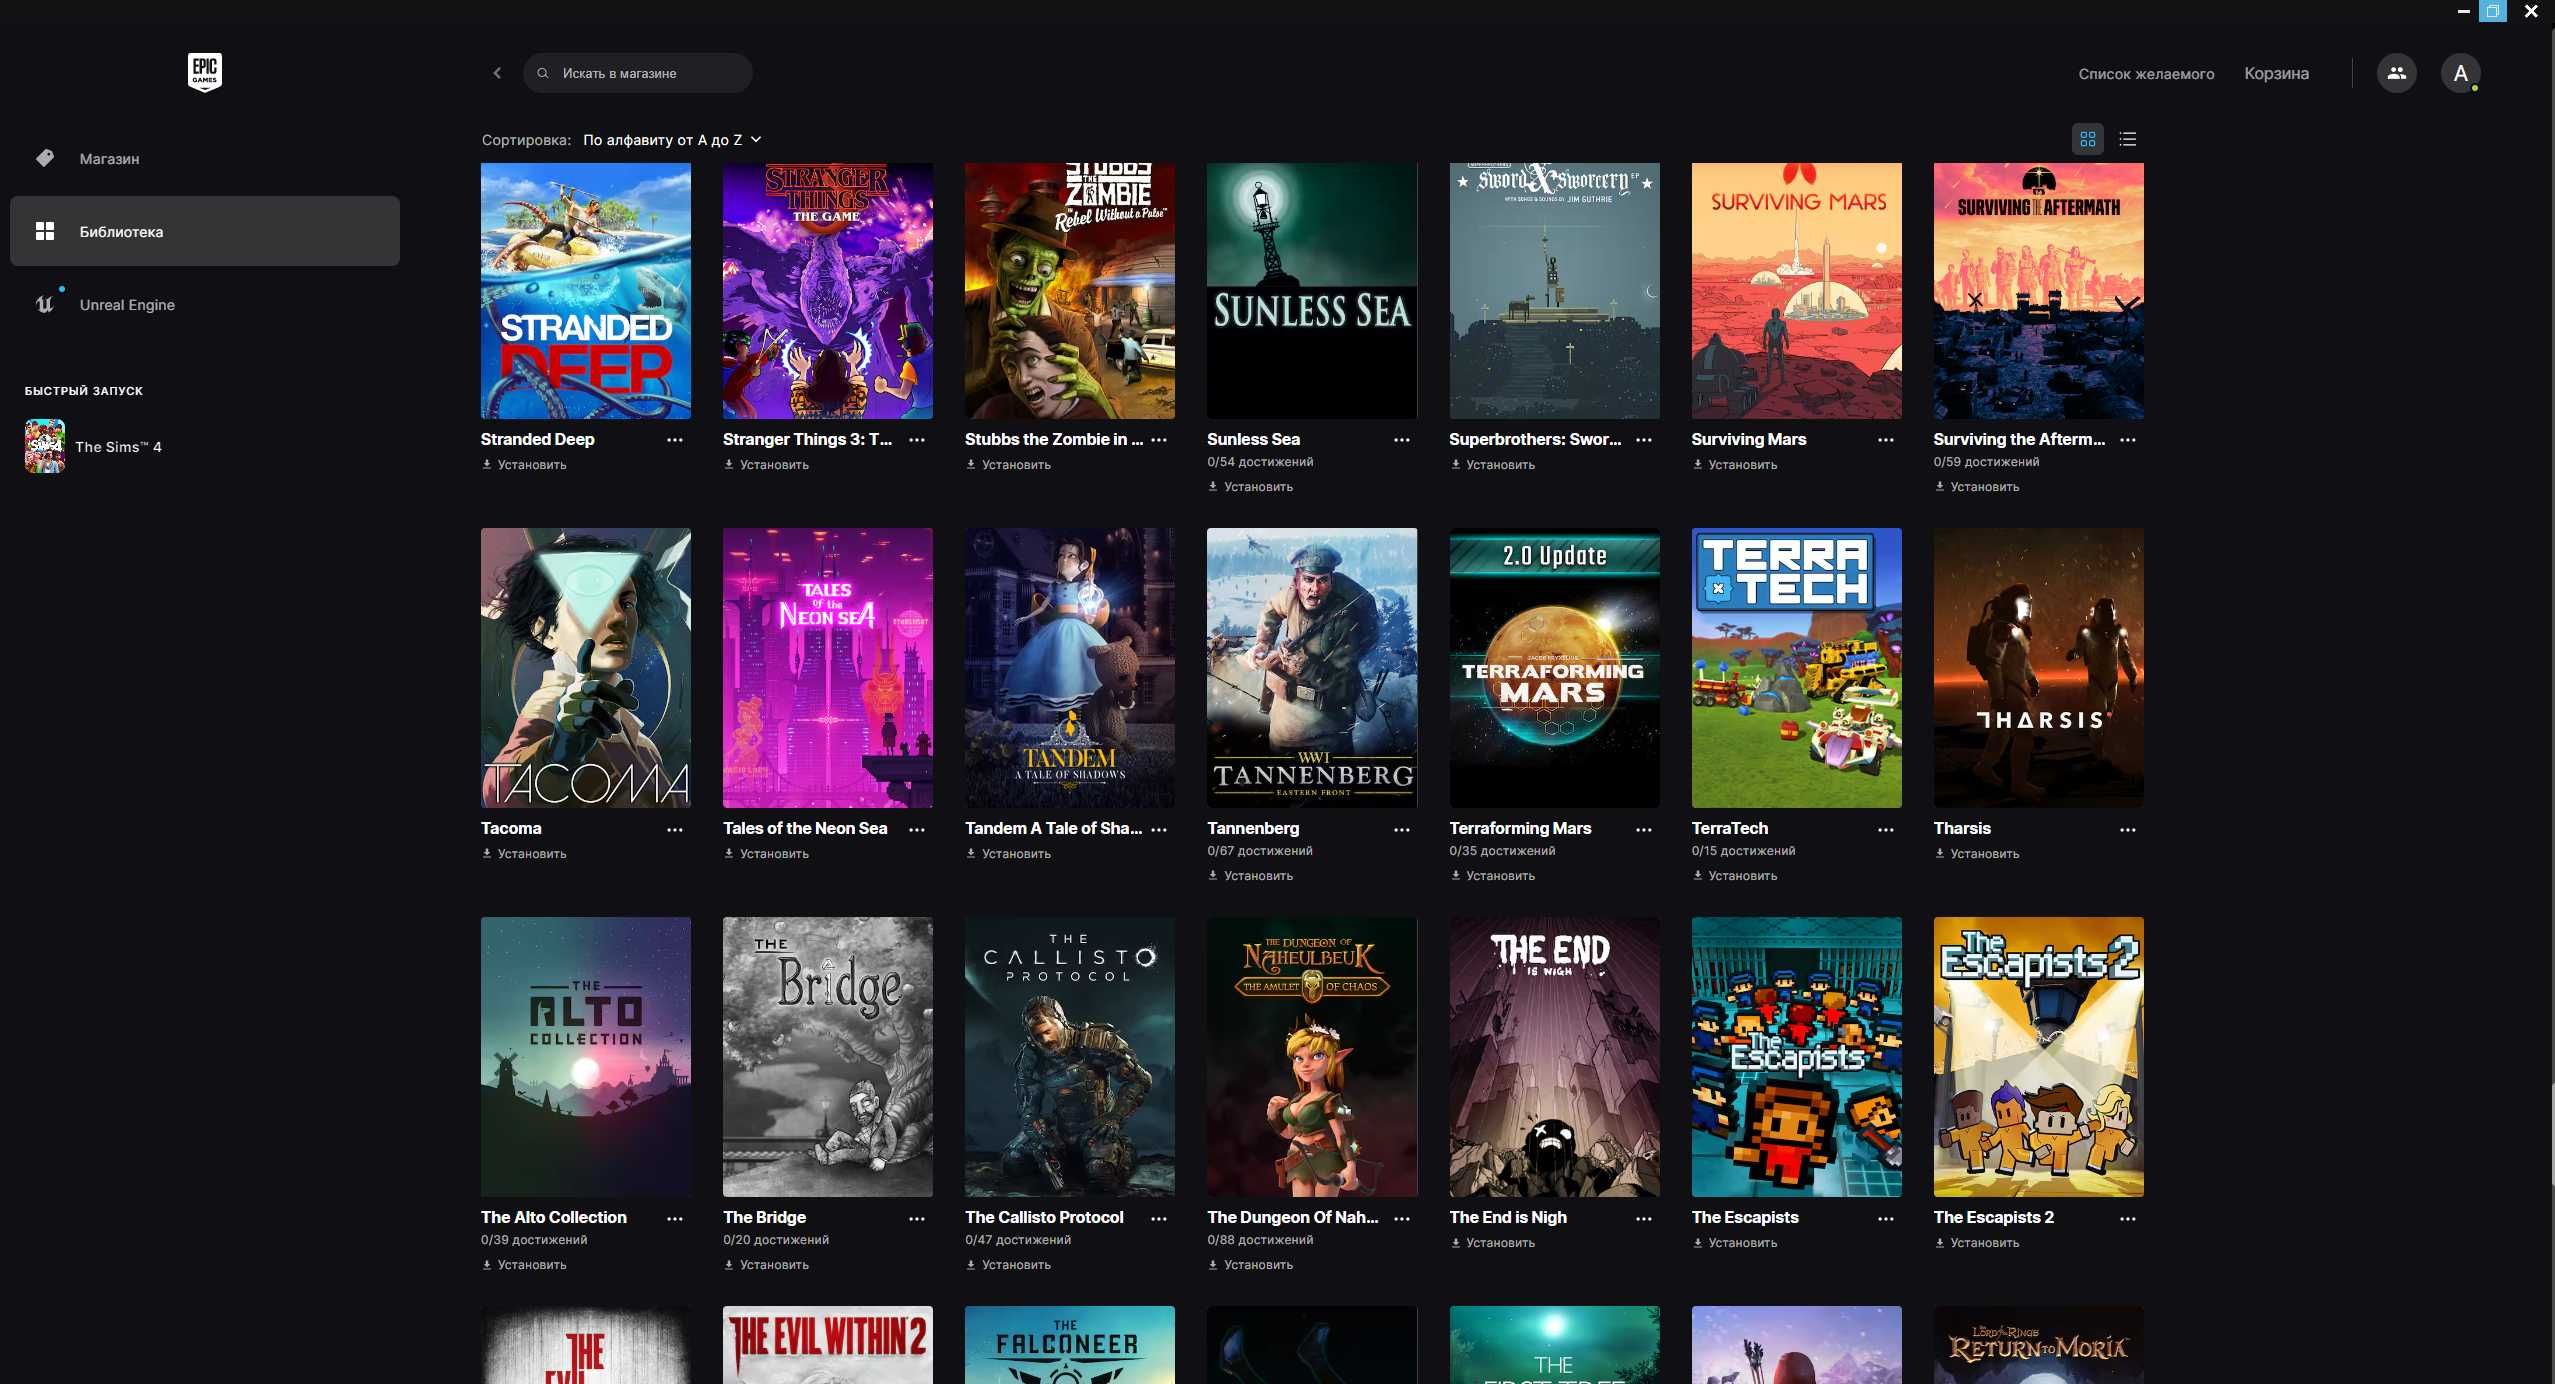Open The Evil Within 2 cover
The height and width of the screenshot is (1384, 2555).
click(828, 1345)
